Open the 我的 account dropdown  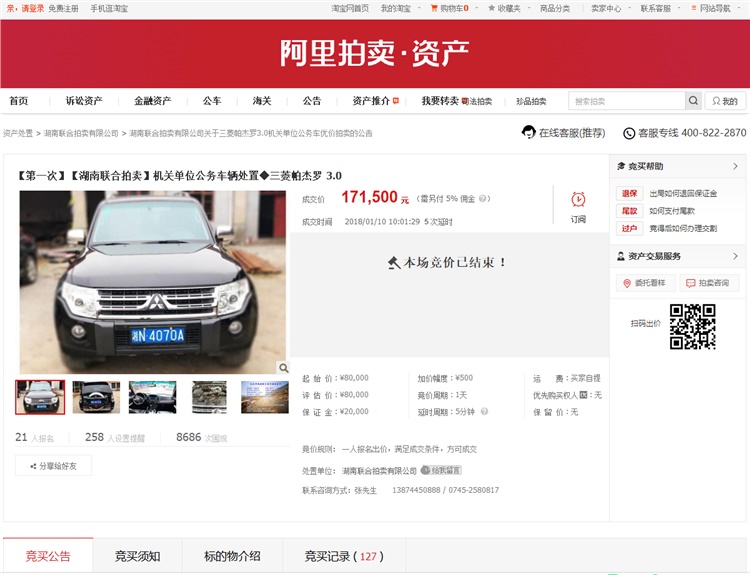point(725,101)
